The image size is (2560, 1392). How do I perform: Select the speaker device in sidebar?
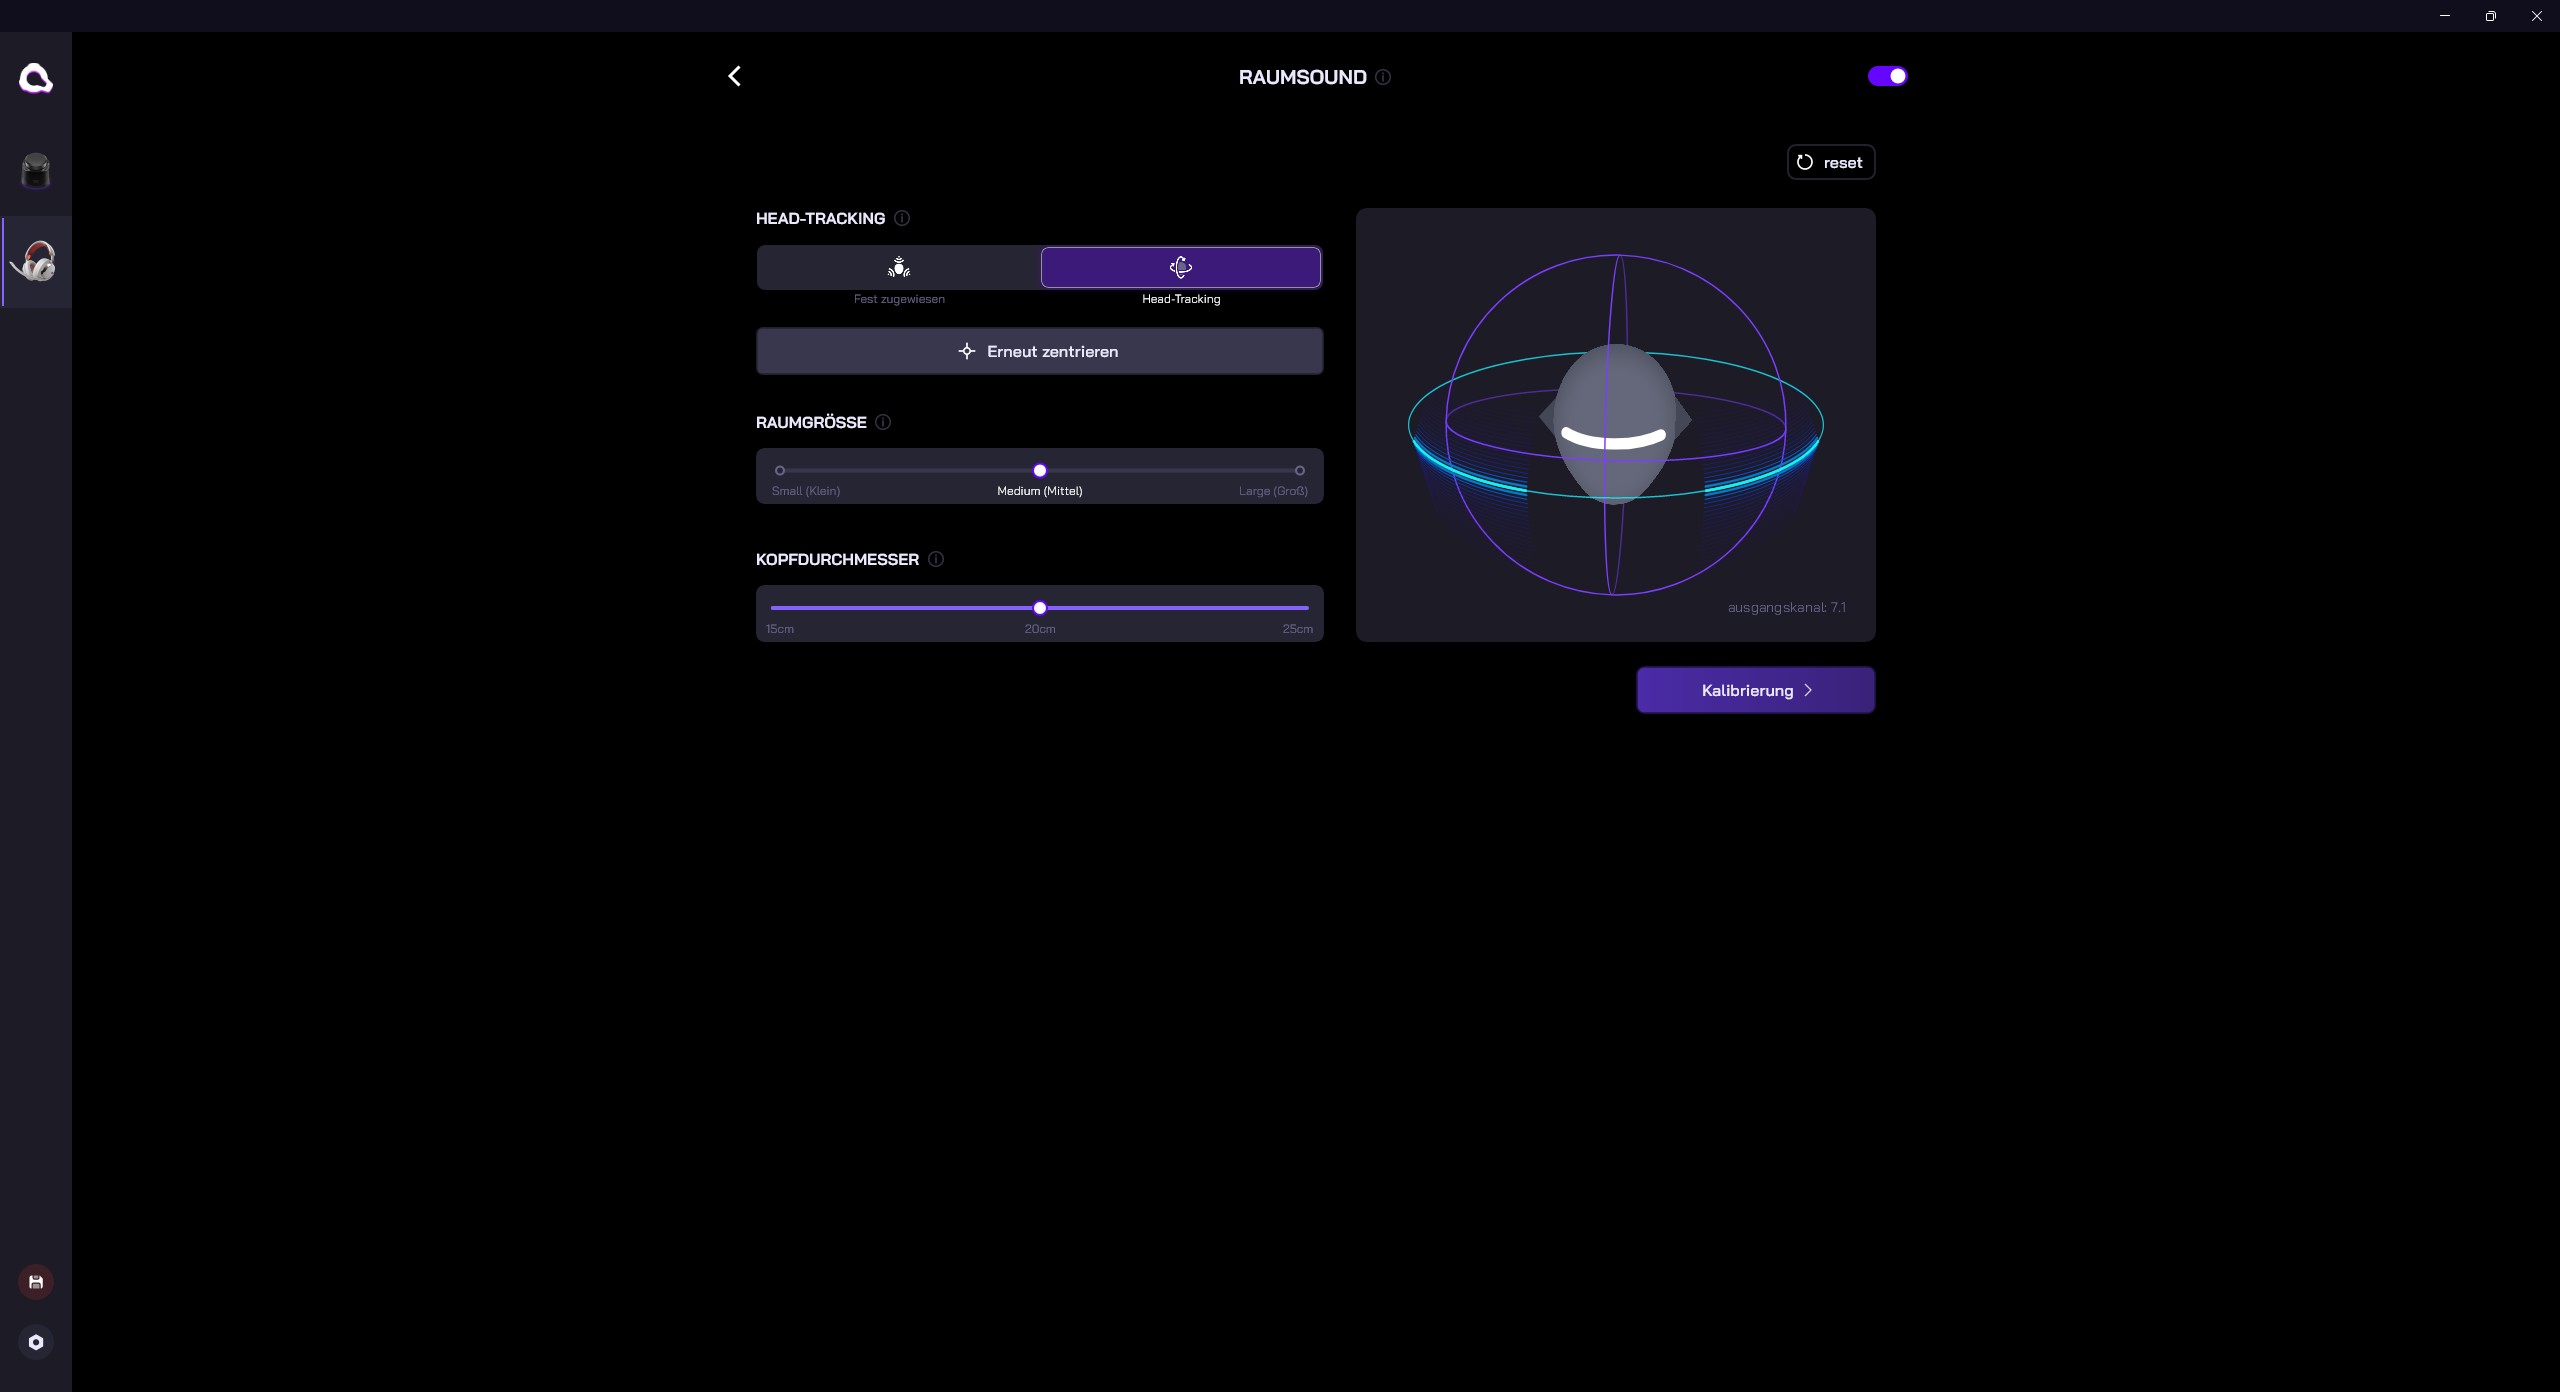click(36, 171)
